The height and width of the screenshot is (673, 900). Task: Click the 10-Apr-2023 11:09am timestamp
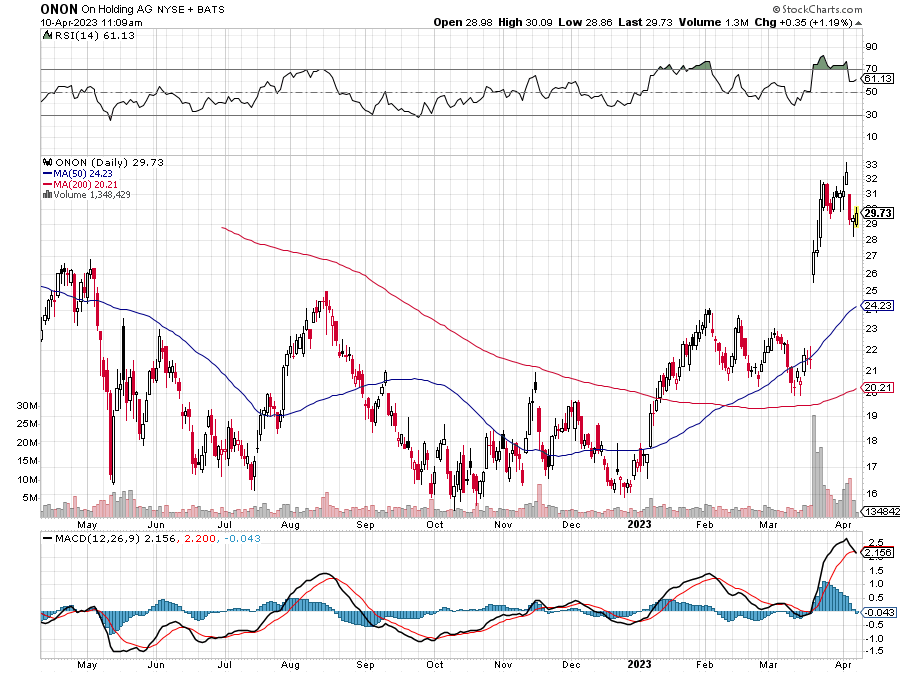[x=91, y=23]
